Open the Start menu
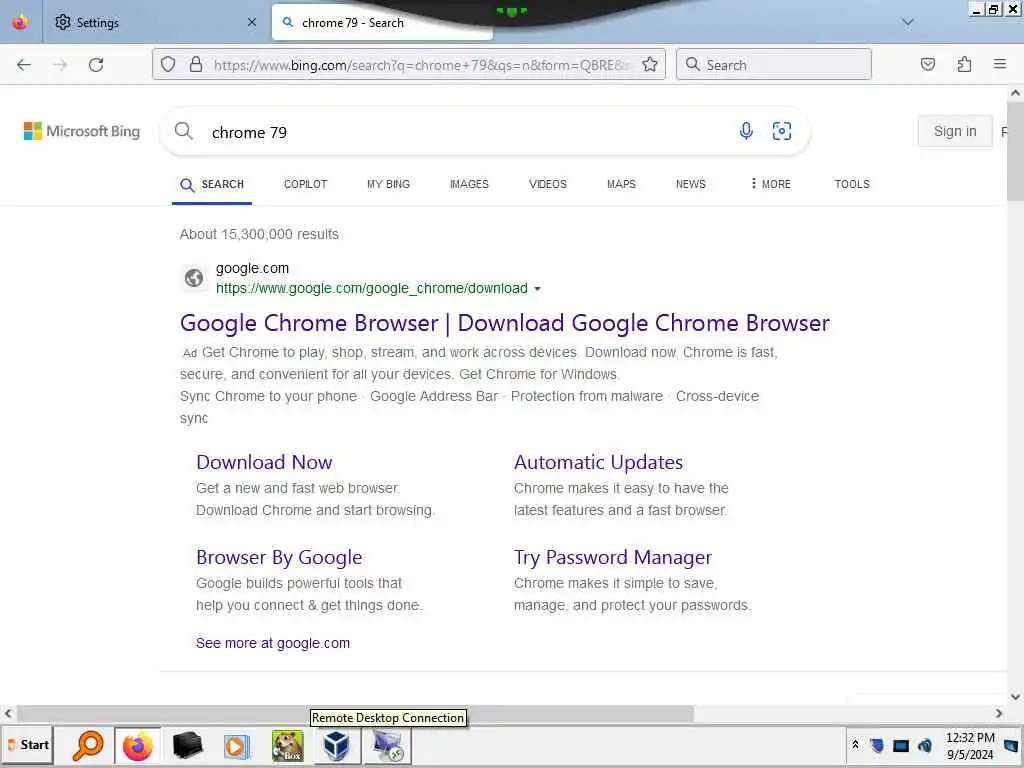Image resolution: width=1024 pixels, height=768 pixels. click(28, 745)
